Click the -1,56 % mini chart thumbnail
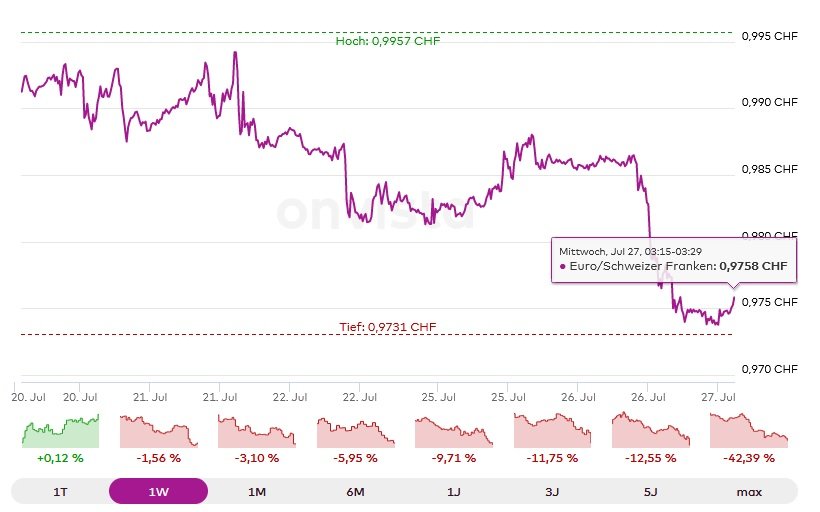The image size is (820, 512). click(x=159, y=431)
